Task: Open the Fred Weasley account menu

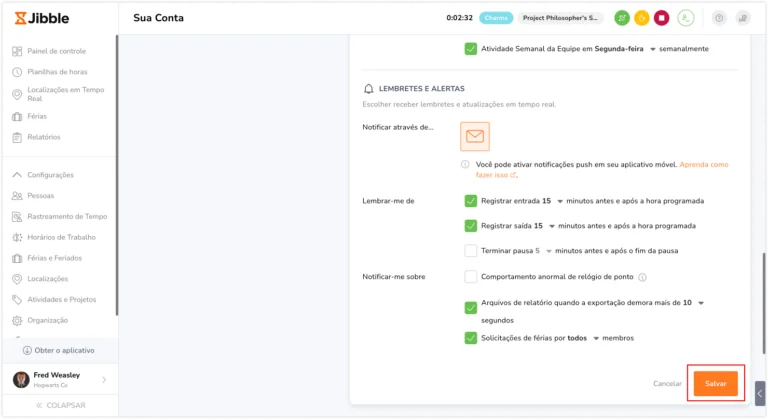Action: 60,379
